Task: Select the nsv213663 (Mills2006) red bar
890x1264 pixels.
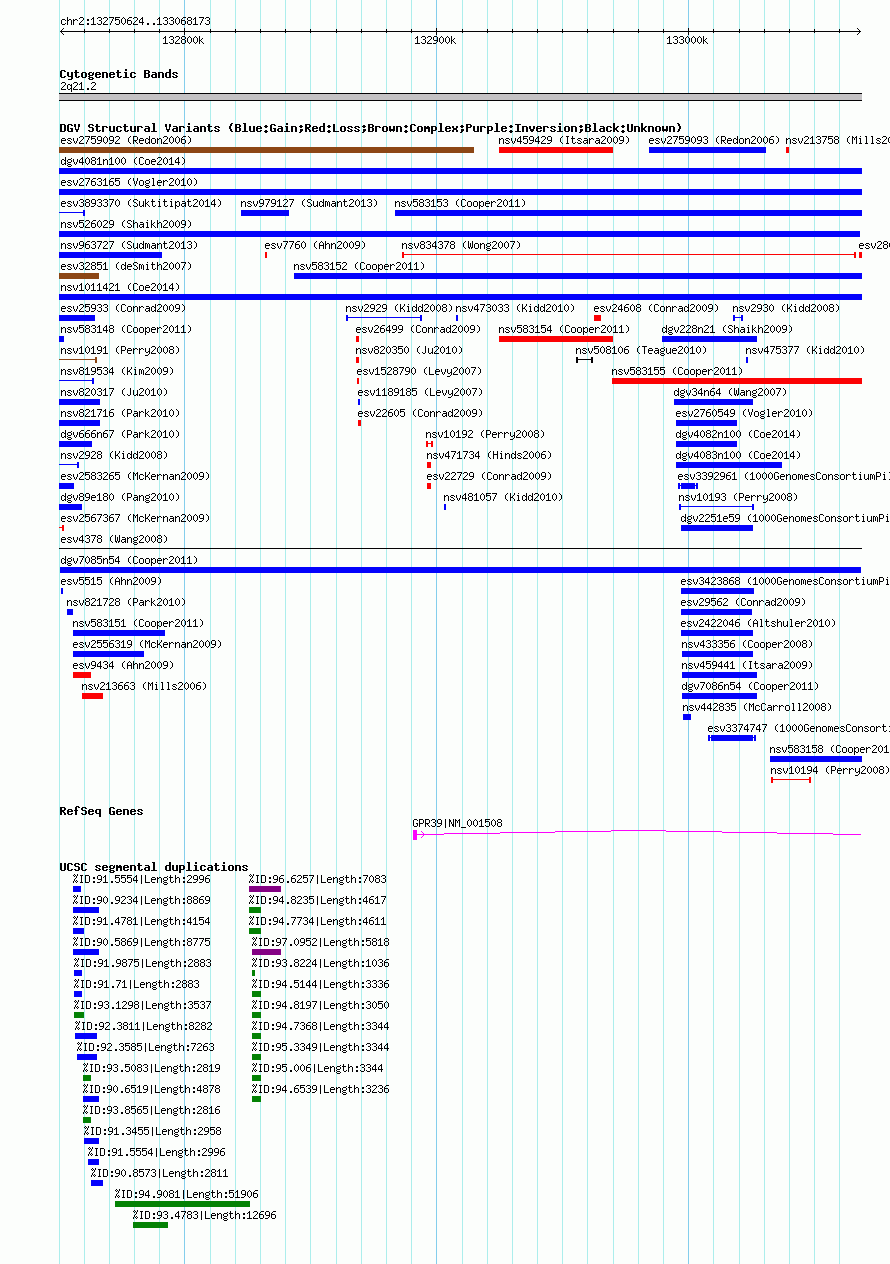Action: [x=92, y=696]
